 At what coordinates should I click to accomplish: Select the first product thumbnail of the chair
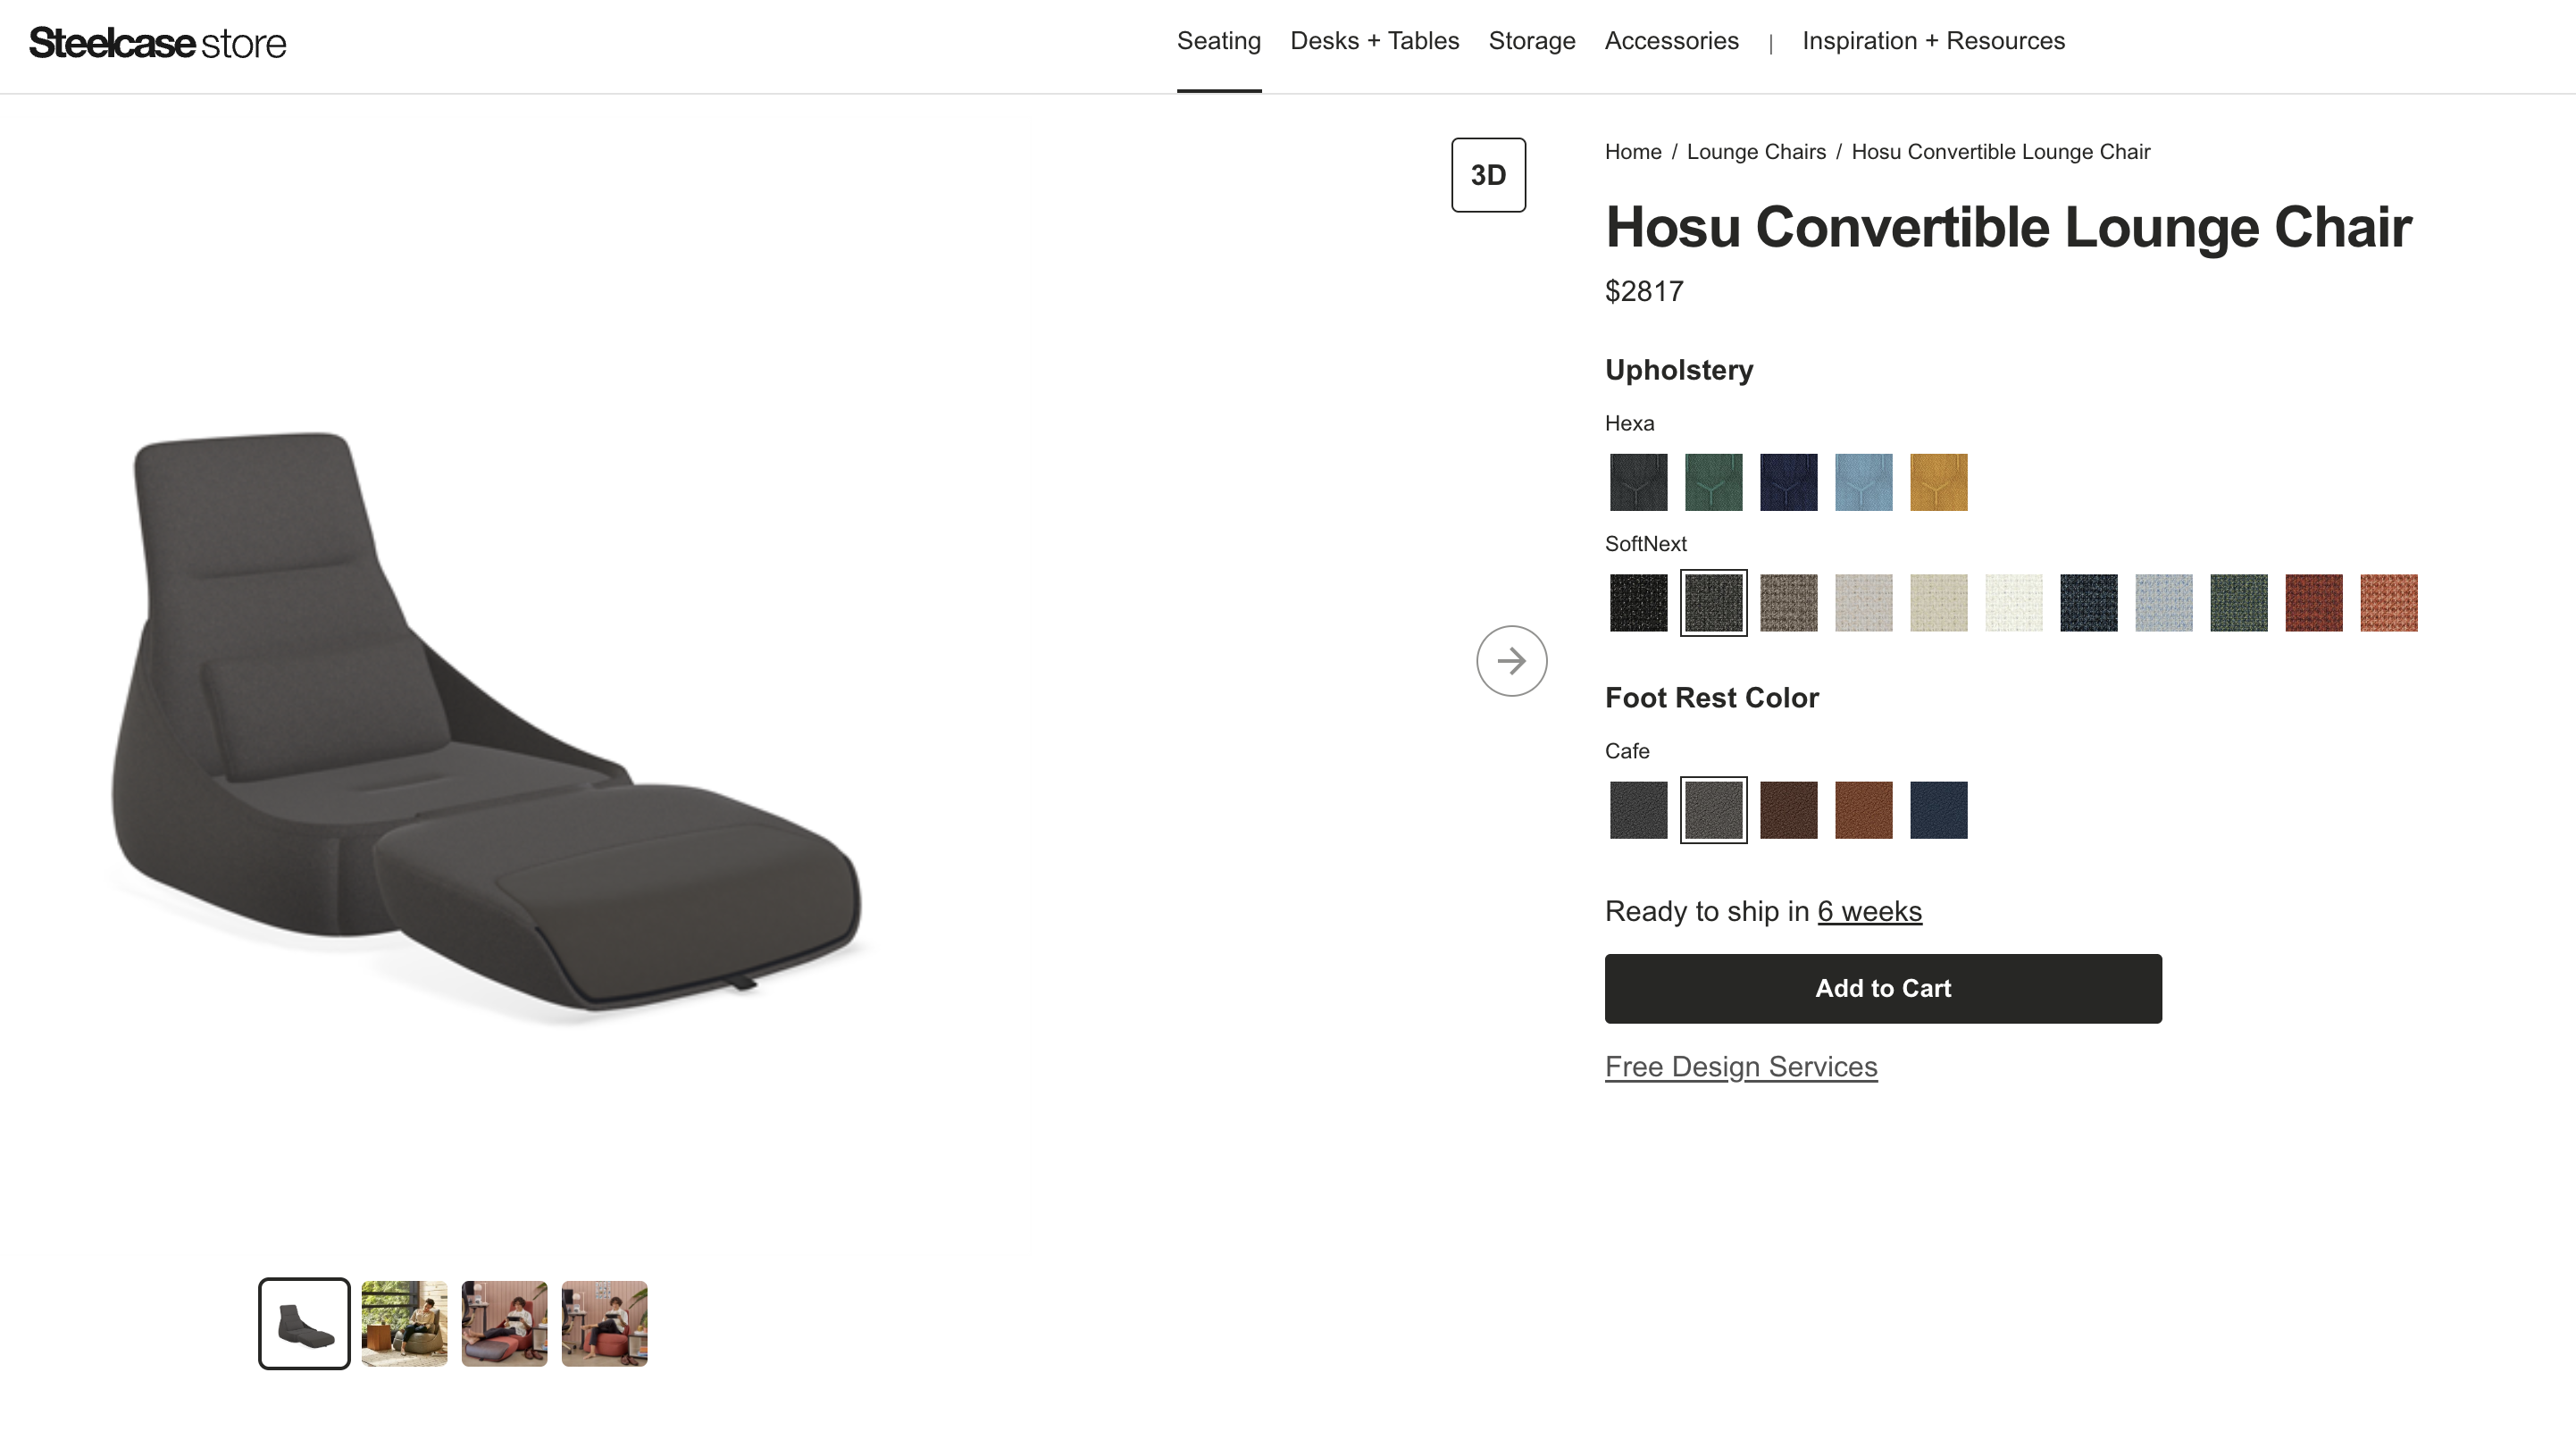304,1323
